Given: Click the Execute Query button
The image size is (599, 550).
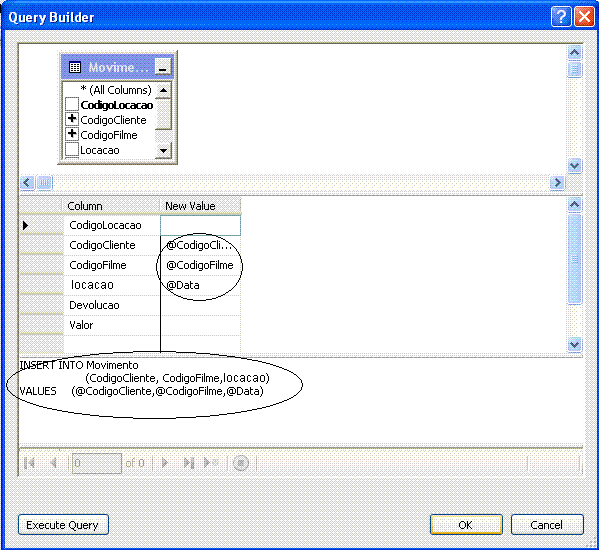Looking at the screenshot, I should pos(63,525).
